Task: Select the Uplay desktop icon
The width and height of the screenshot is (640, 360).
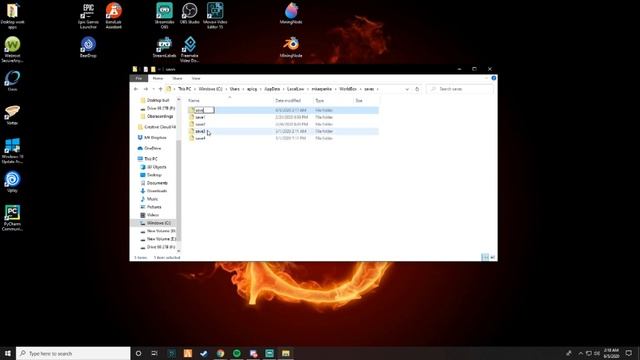Action: [x=12, y=182]
